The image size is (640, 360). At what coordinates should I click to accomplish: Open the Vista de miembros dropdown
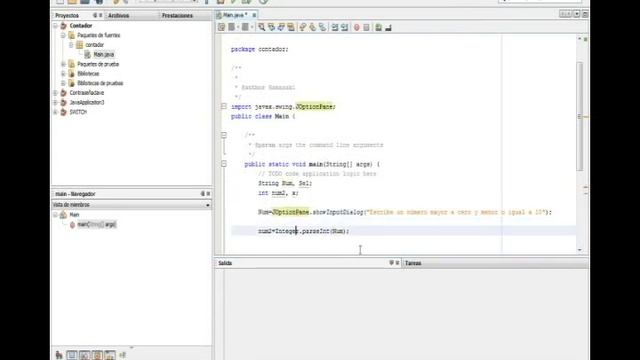(207, 205)
